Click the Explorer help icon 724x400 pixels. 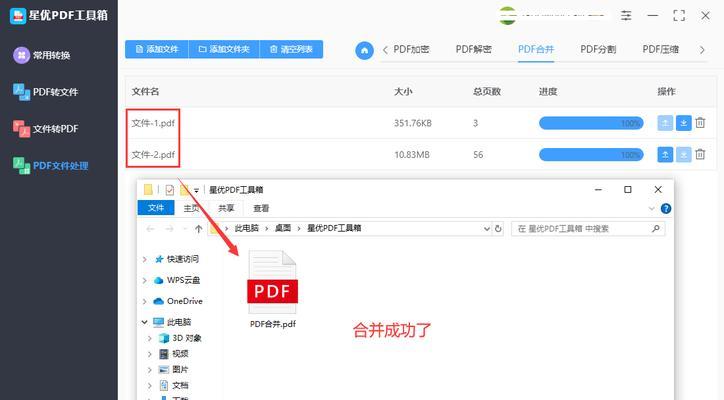[666, 209]
